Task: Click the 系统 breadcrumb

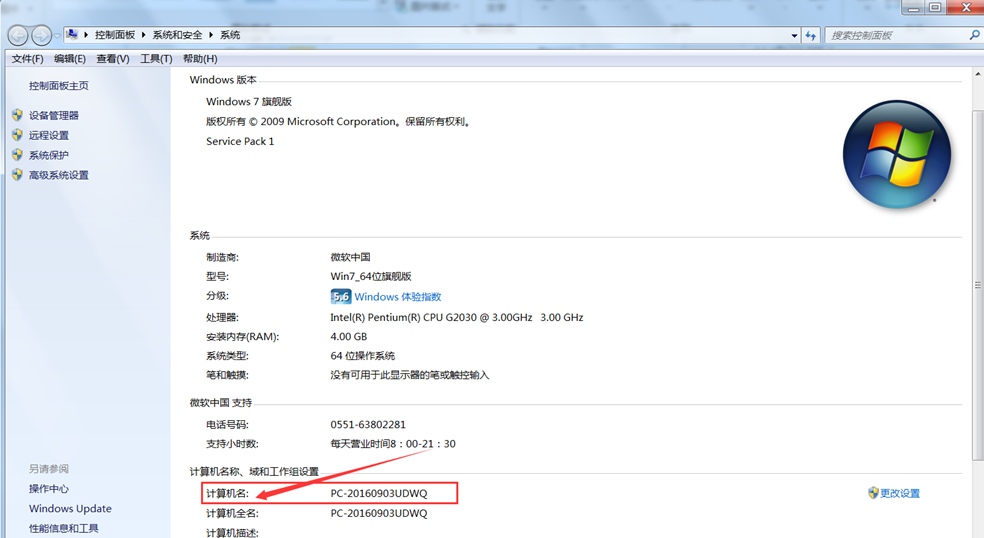Action: pos(230,35)
